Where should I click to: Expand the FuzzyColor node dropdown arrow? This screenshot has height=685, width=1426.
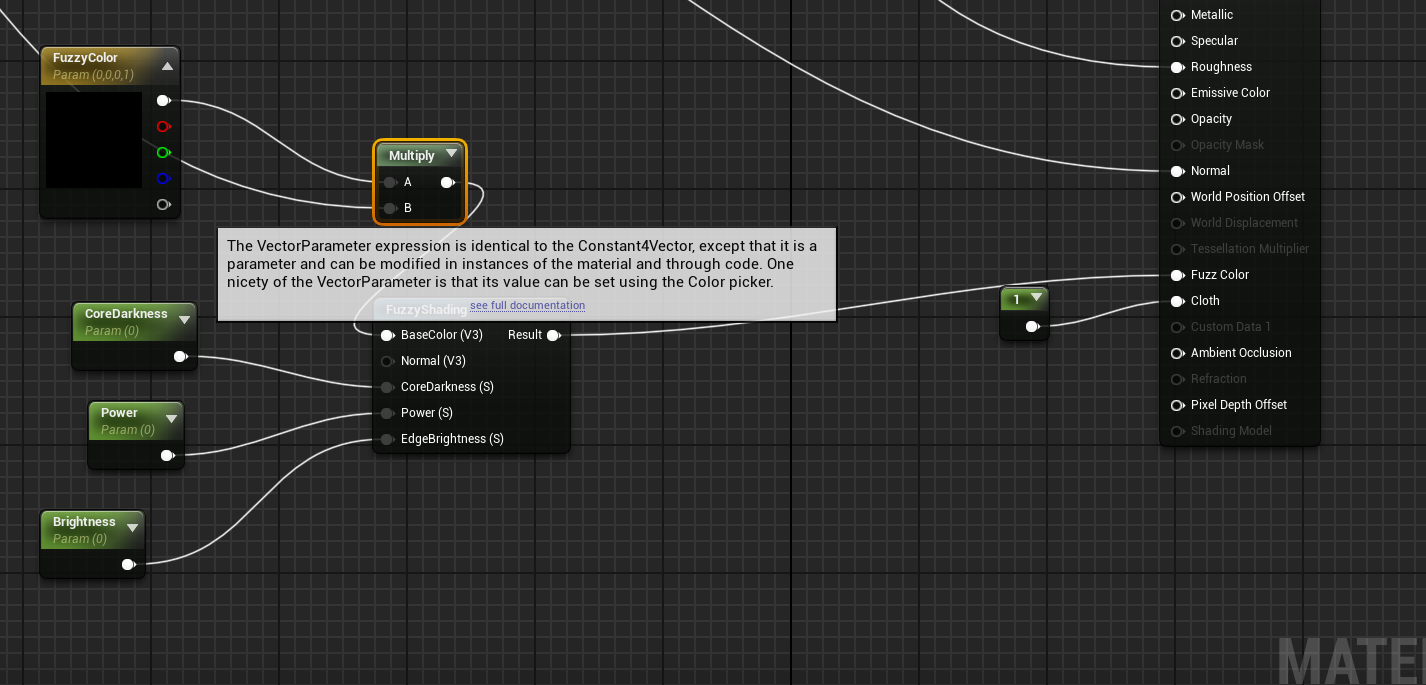(x=167, y=66)
